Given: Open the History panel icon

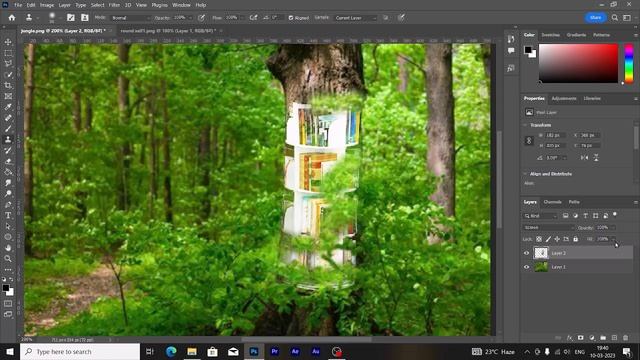Looking at the screenshot, I should 511,39.
